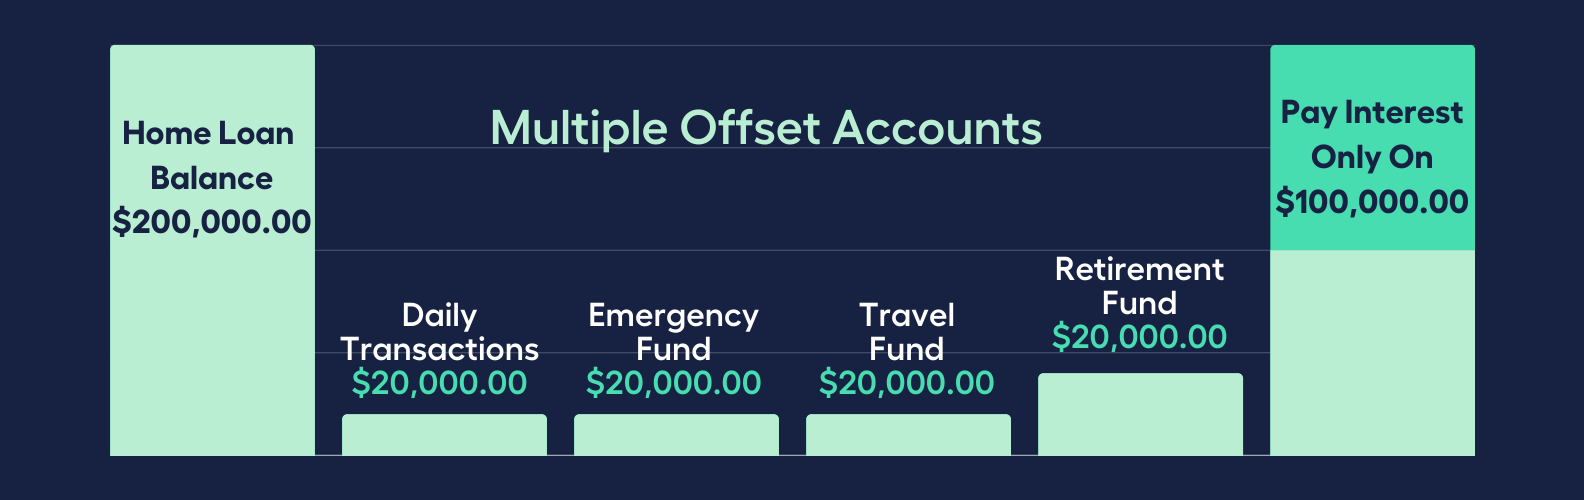Click the taller Retirement Fund bar
Screen dimensions: 1584x500
coord(1140,414)
